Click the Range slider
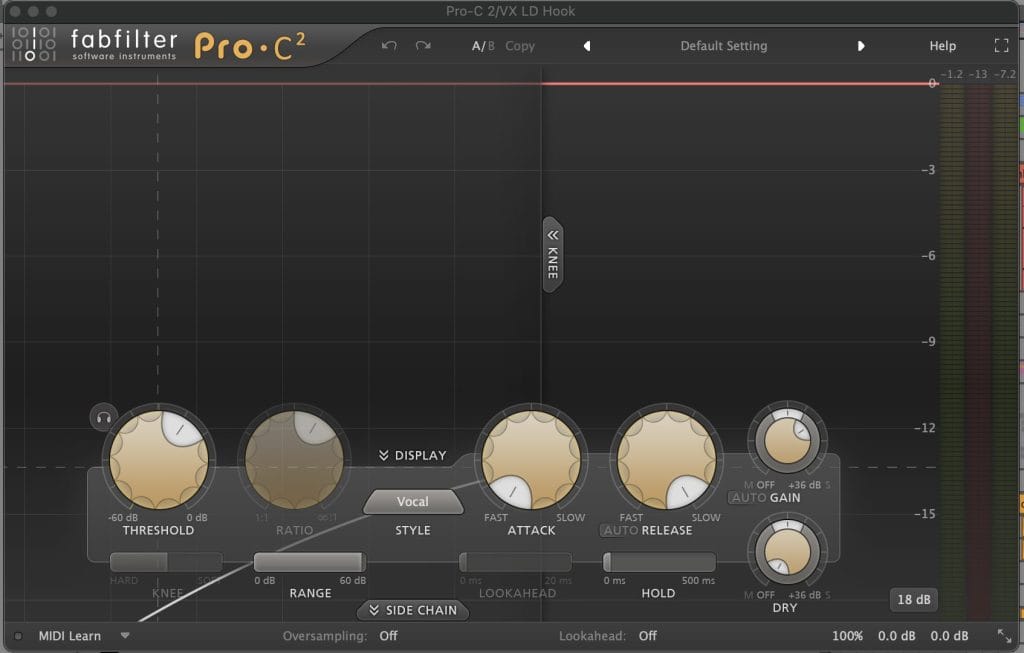Screen dimensions: 1024x653 click(309, 562)
